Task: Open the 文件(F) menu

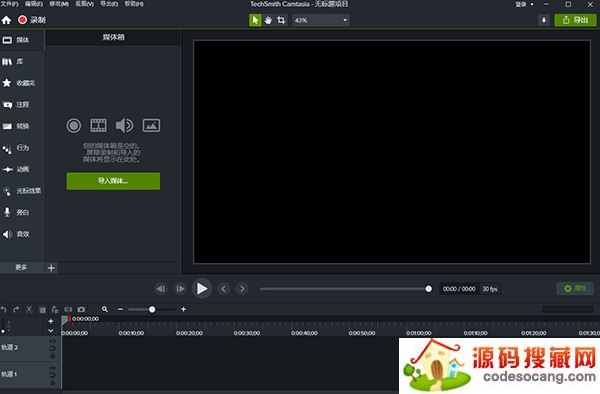Action: pos(9,4)
